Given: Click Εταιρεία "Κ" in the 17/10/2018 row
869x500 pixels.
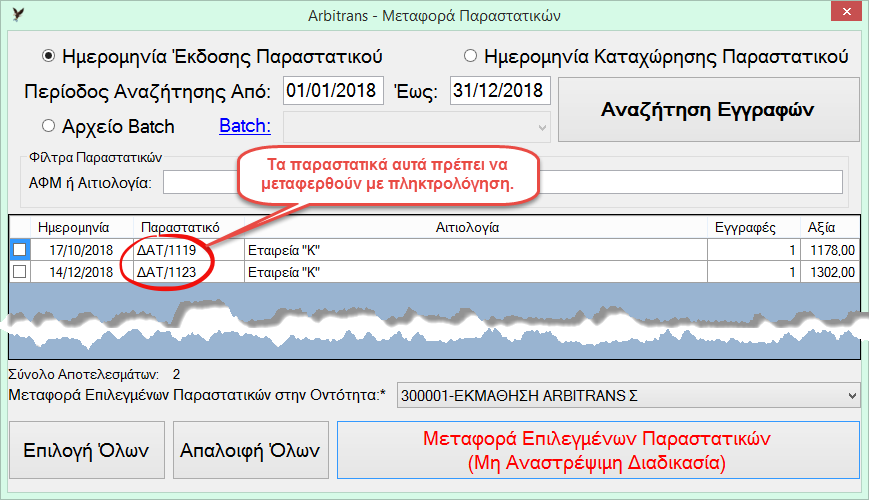Looking at the screenshot, I should pos(476,250).
